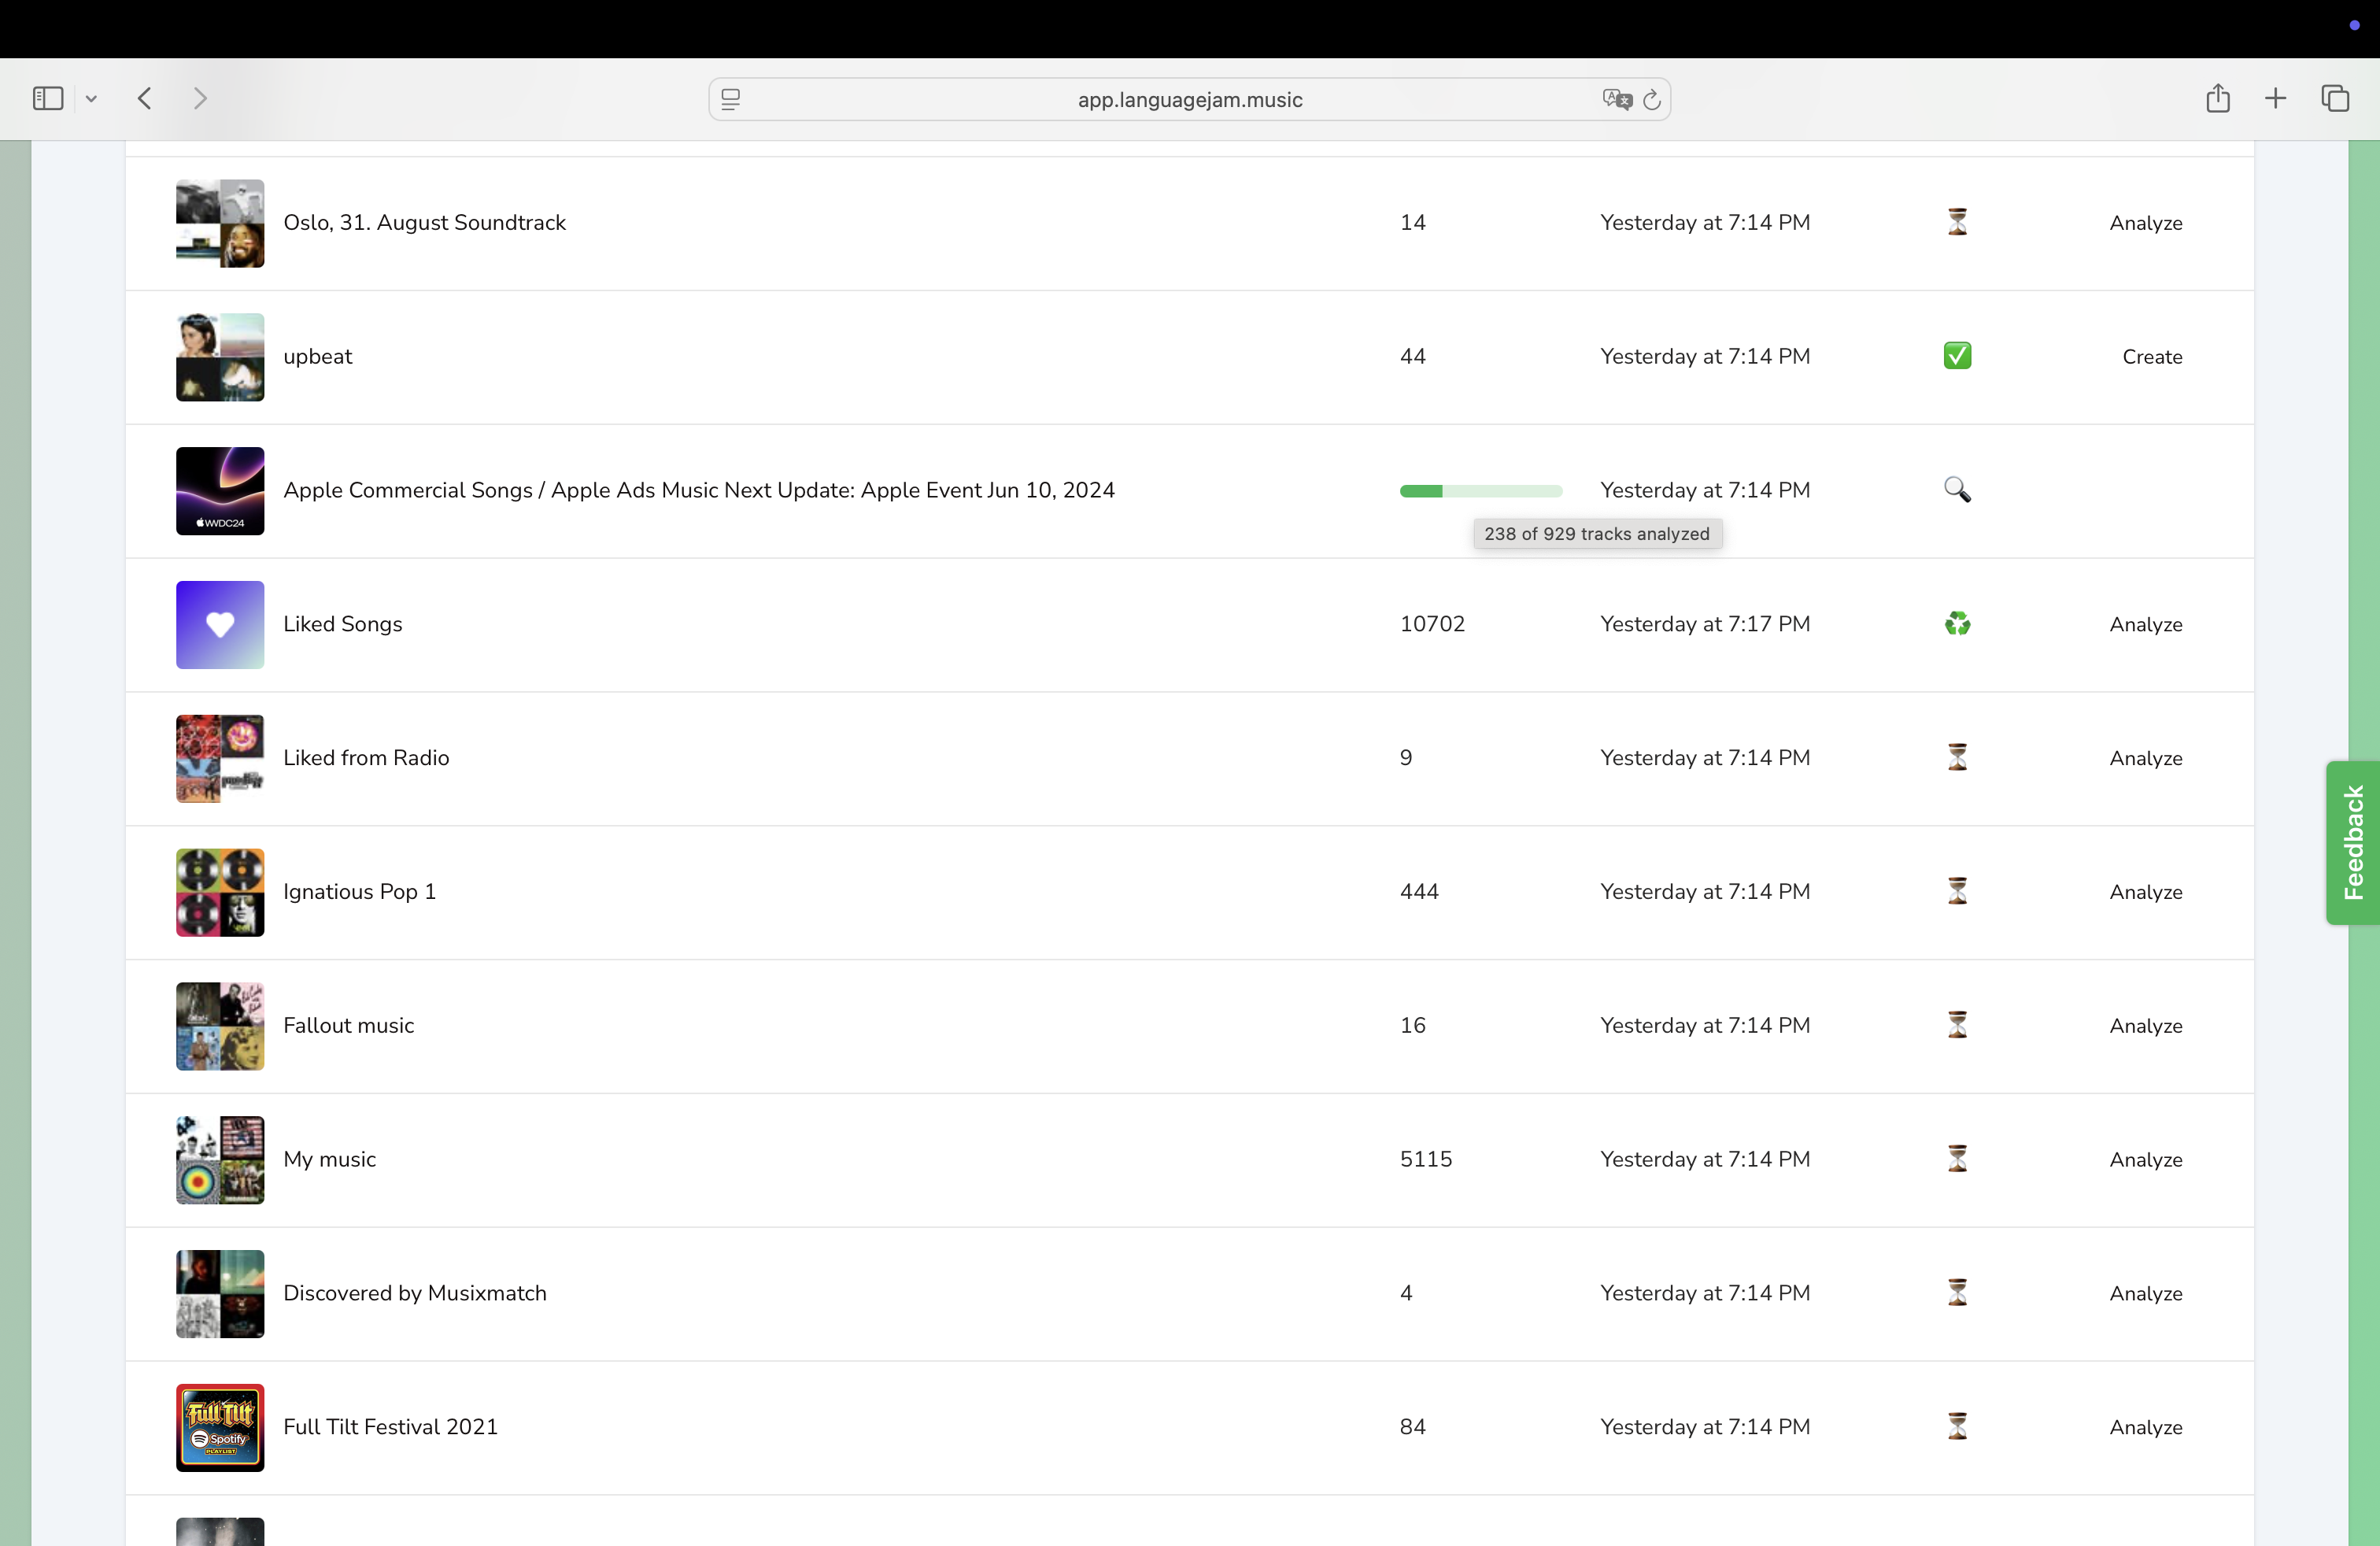Image resolution: width=2380 pixels, height=1546 pixels.
Task: Select the playlist name 'Liked from Radio'
Action: coord(366,758)
